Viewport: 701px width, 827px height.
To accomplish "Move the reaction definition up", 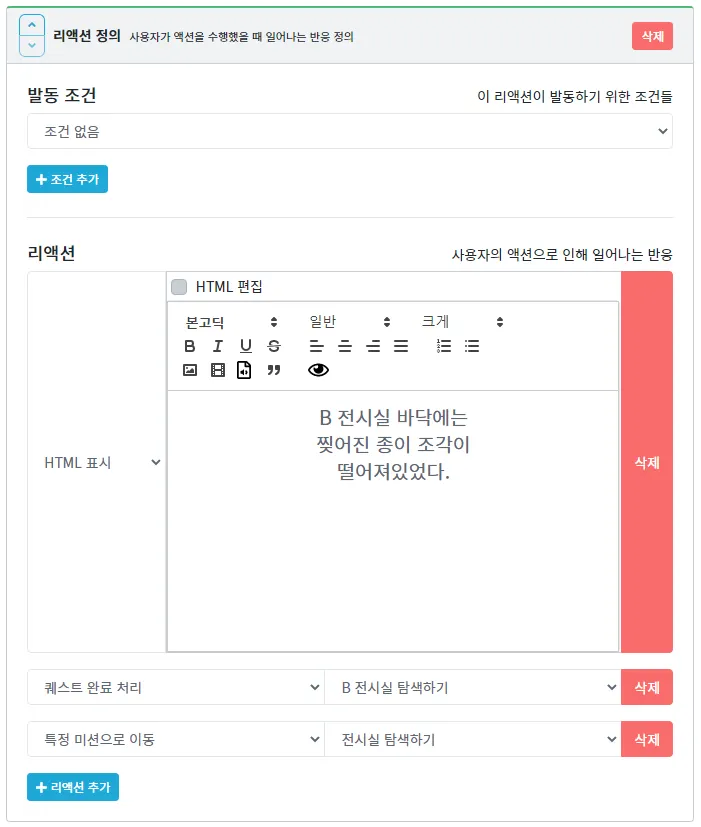I will (x=32, y=25).
